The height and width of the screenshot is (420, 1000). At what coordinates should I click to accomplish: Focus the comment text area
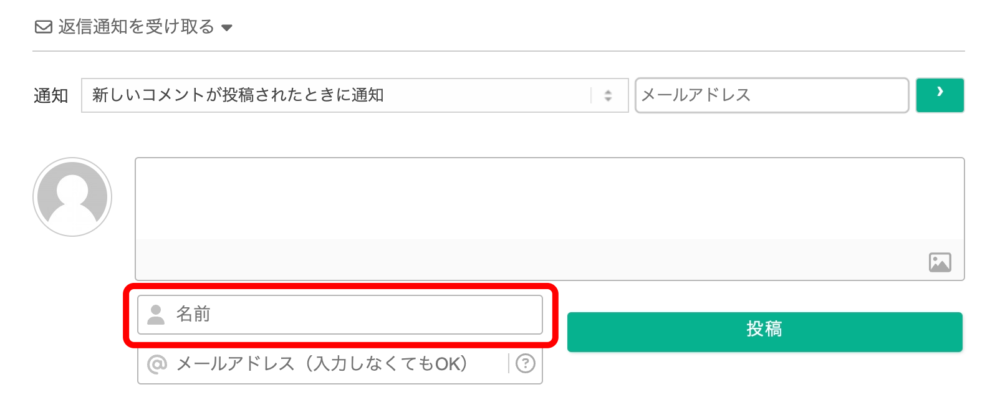(549, 198)
